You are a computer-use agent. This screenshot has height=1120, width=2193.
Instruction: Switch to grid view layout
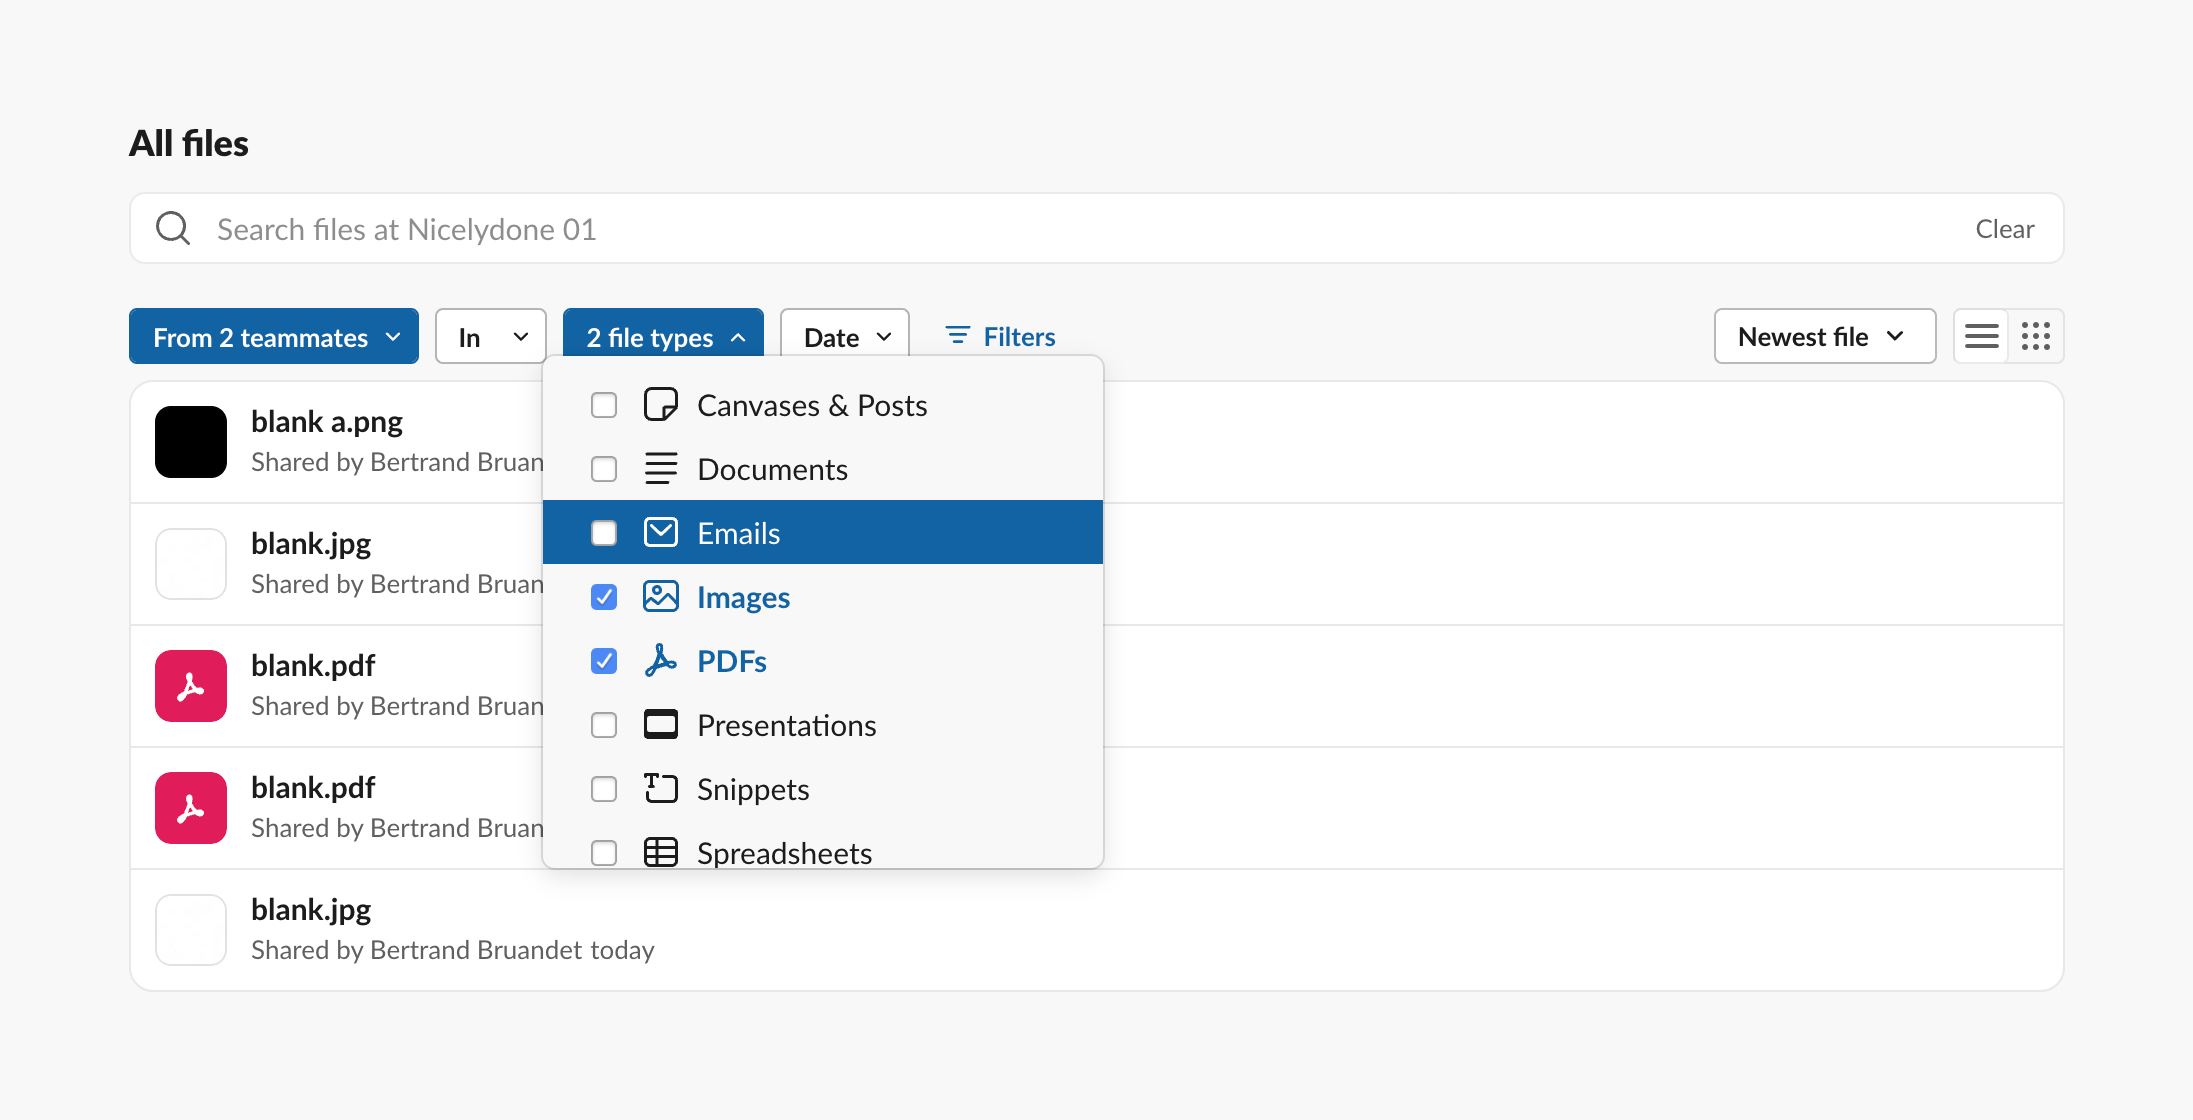[x=2035, y=336]
